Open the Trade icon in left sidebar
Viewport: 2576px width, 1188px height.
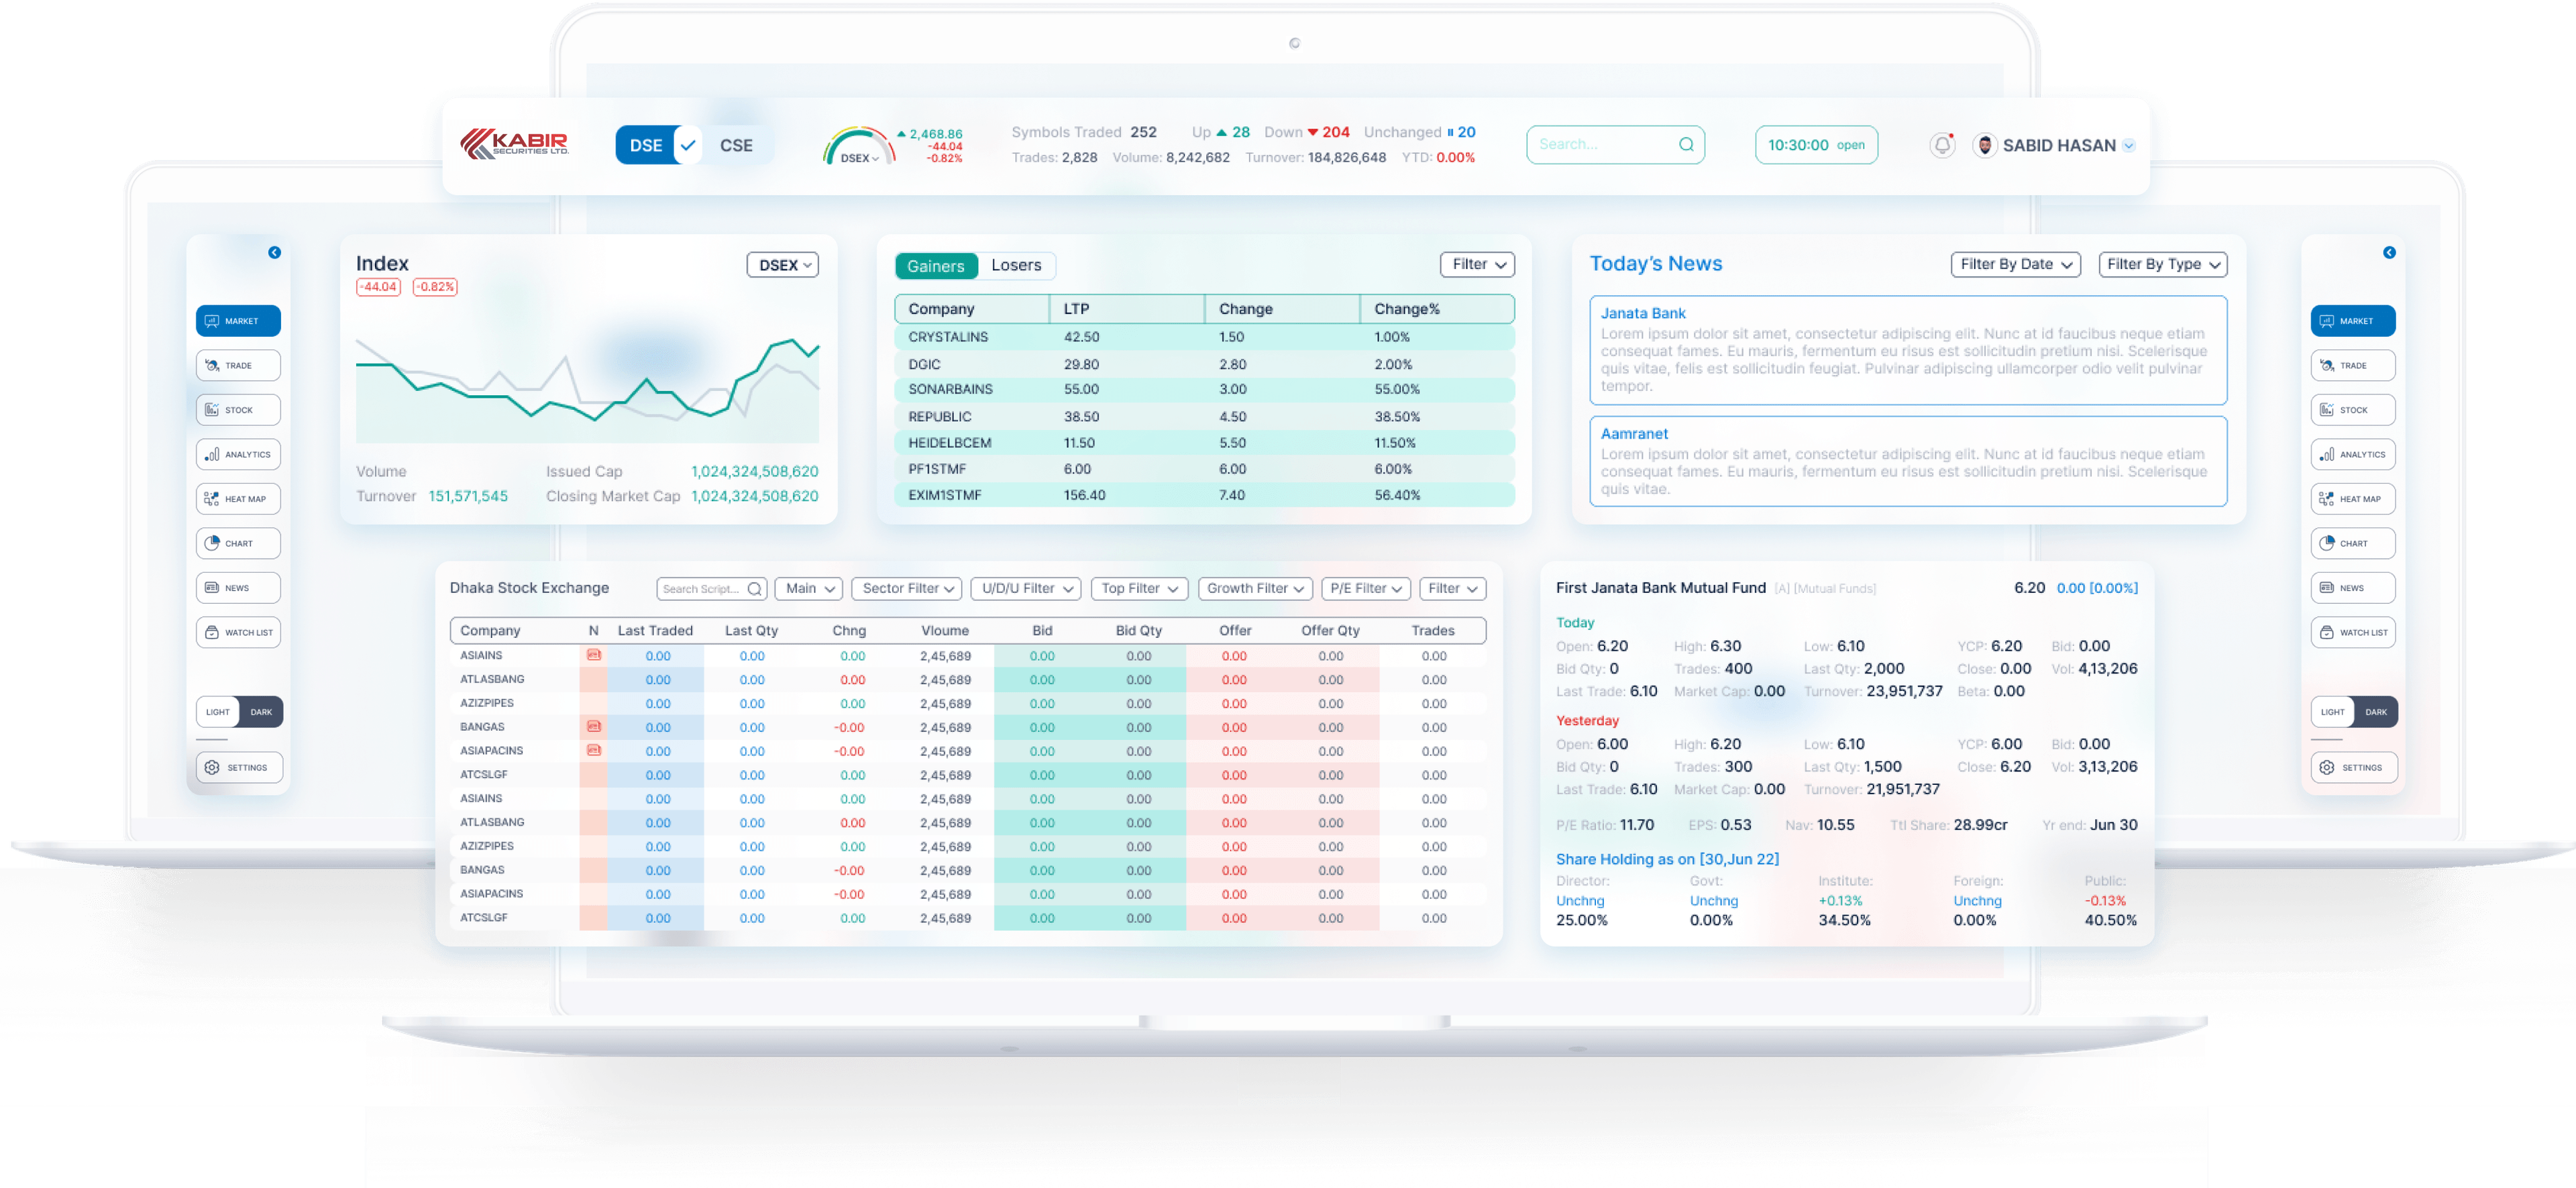point(212,365)
